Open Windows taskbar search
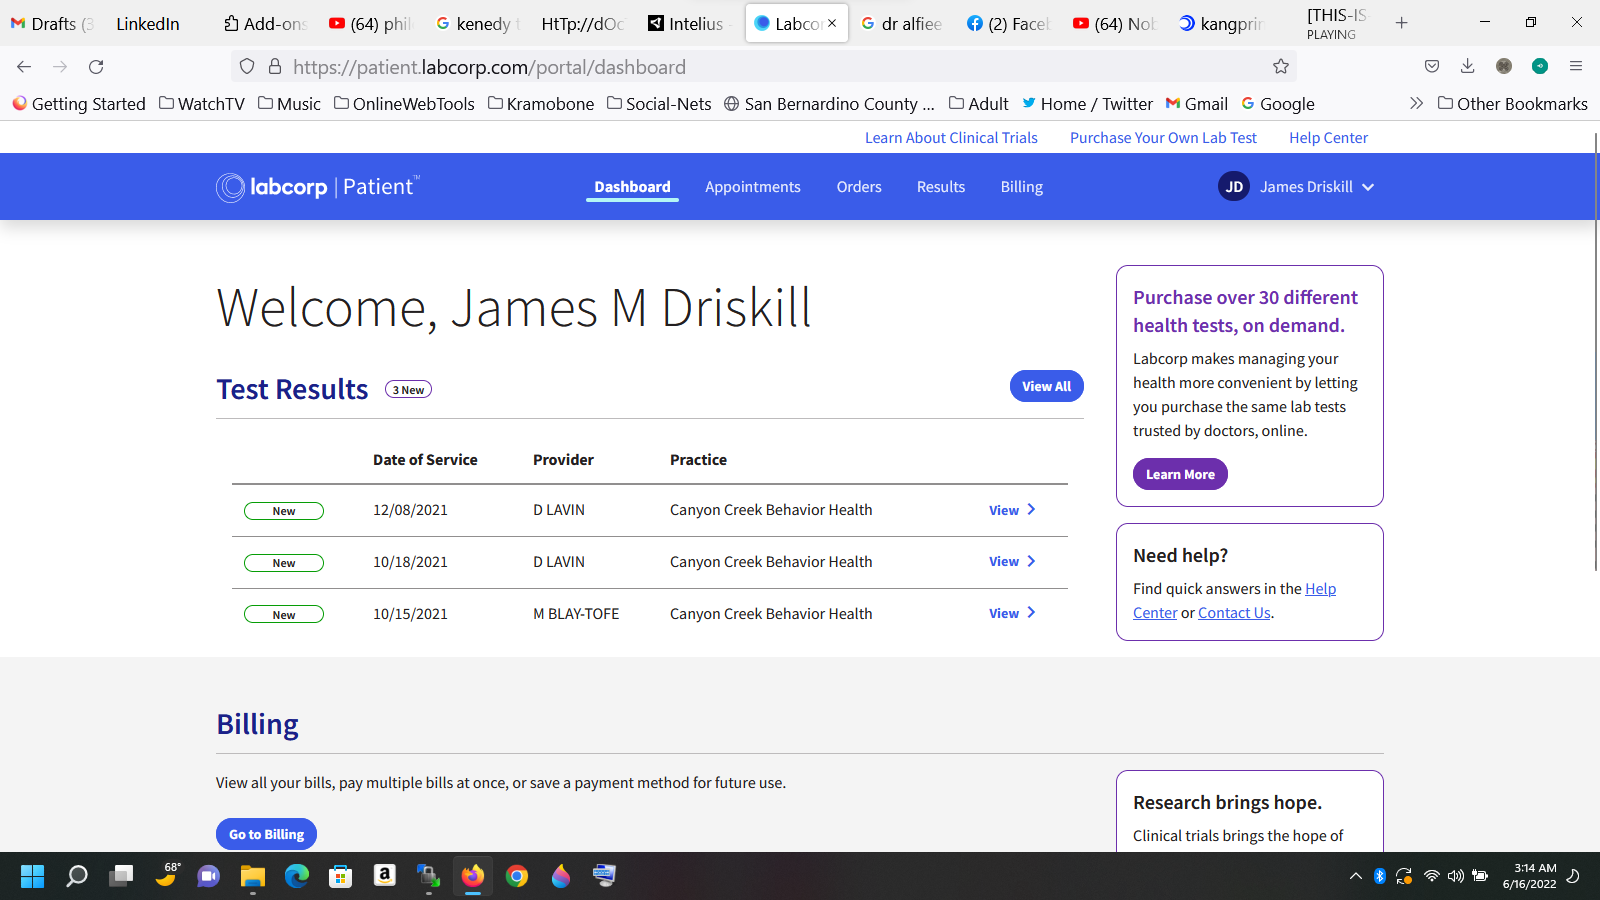 tap(77, 876)
